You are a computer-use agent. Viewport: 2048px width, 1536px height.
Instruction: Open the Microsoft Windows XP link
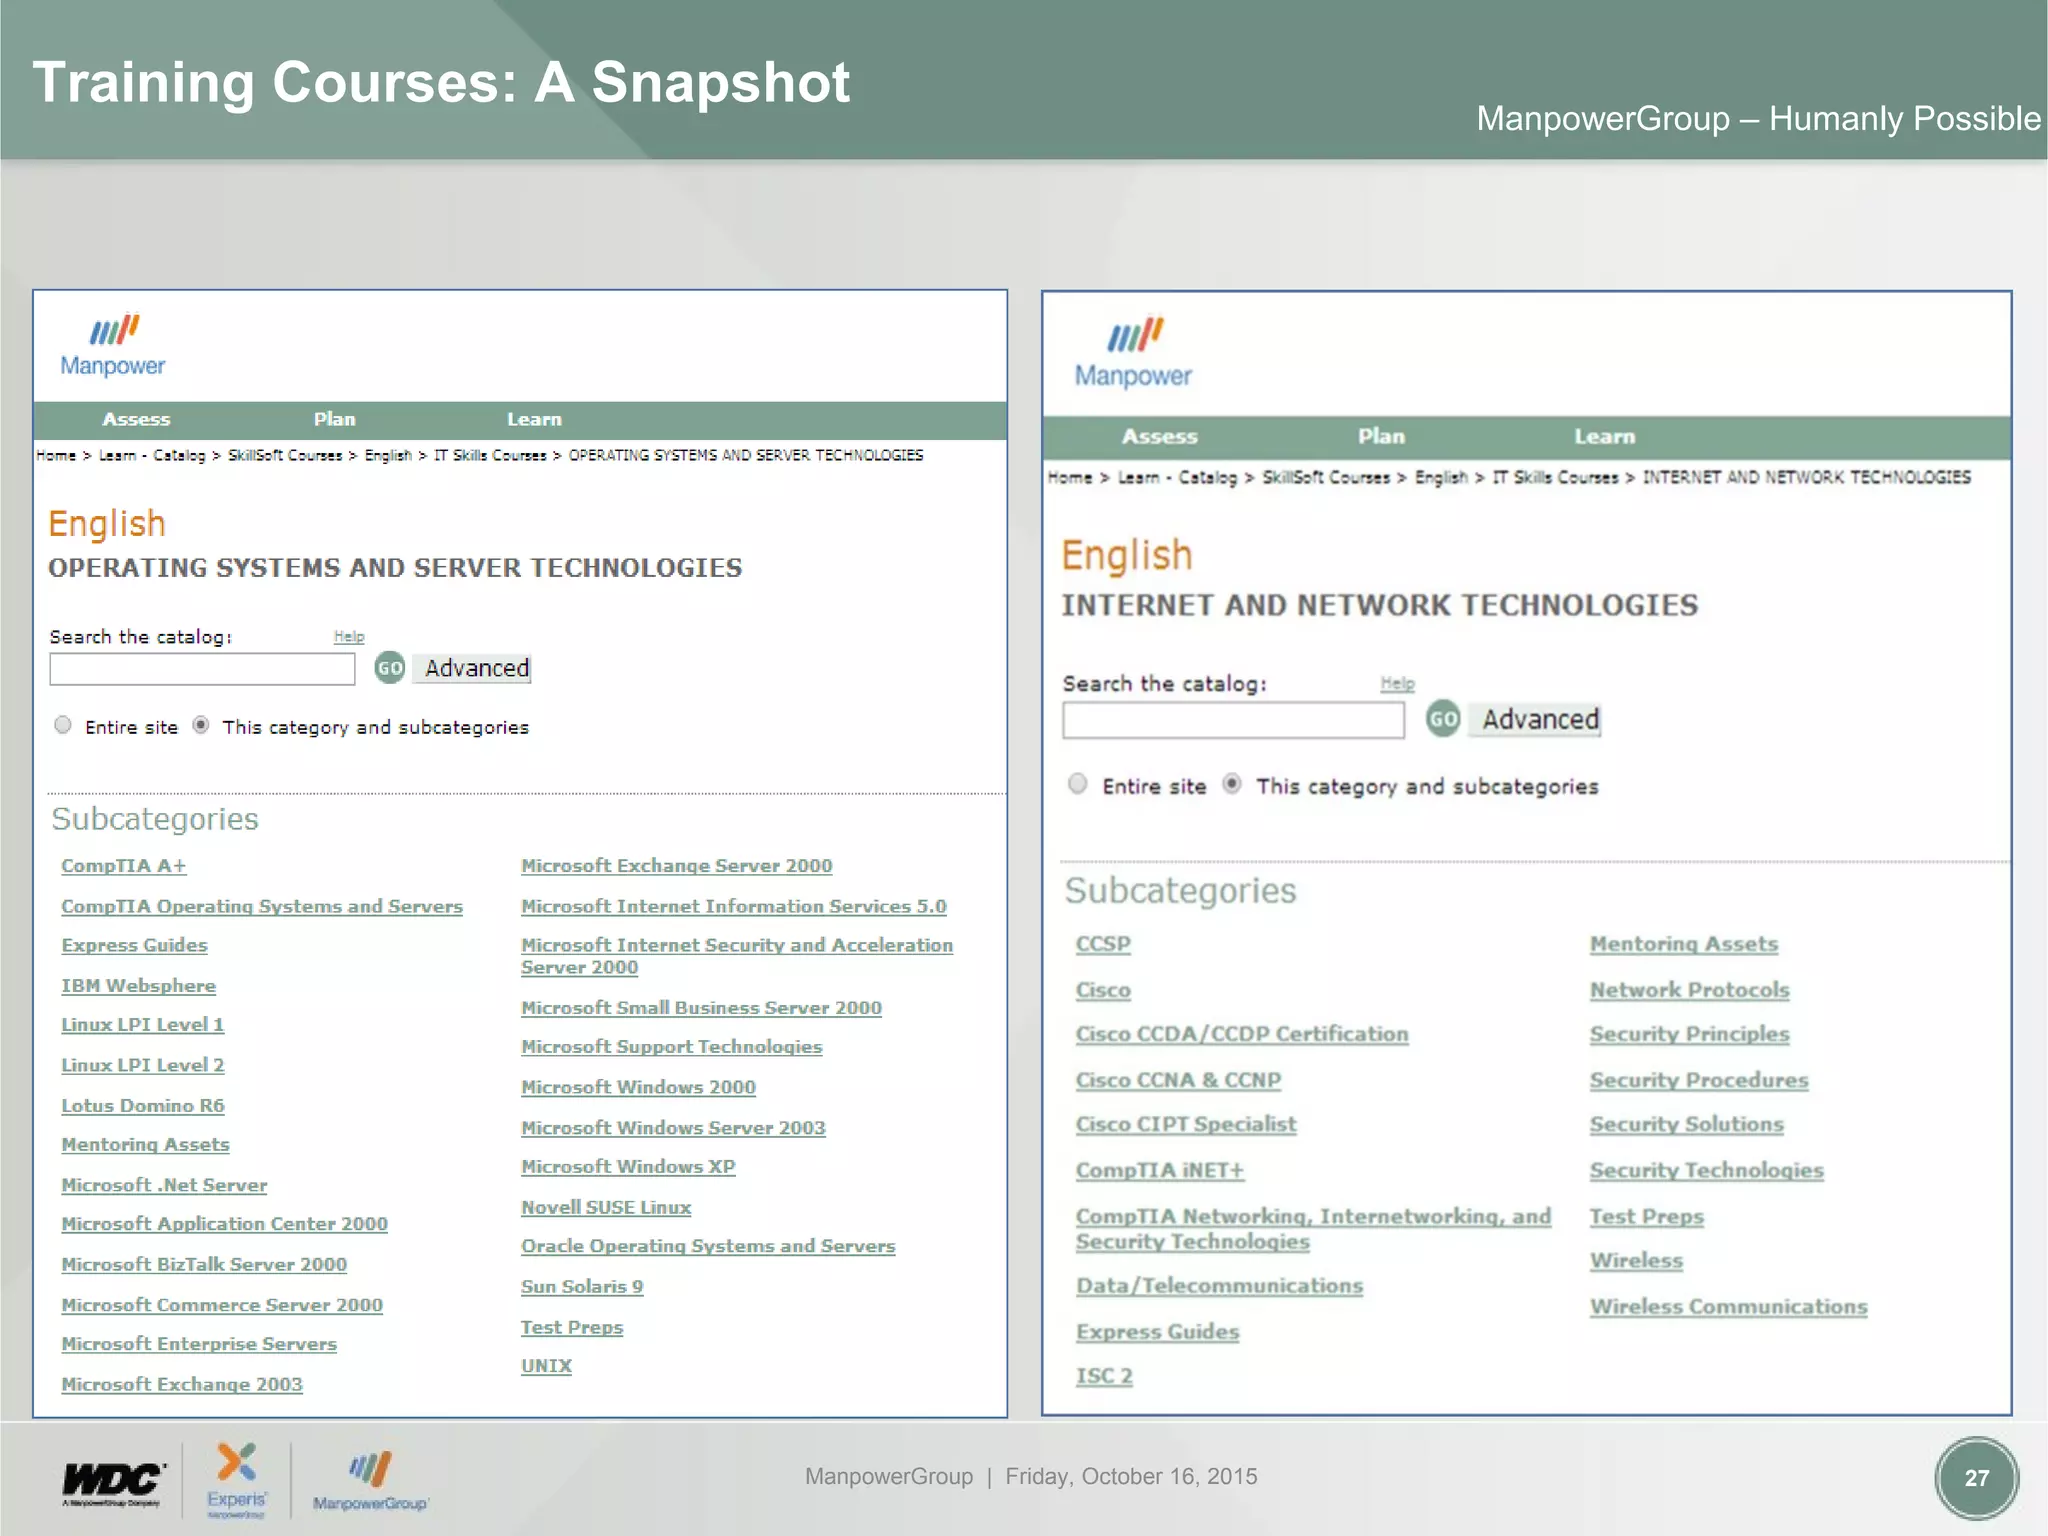(x=628, y=1167)
